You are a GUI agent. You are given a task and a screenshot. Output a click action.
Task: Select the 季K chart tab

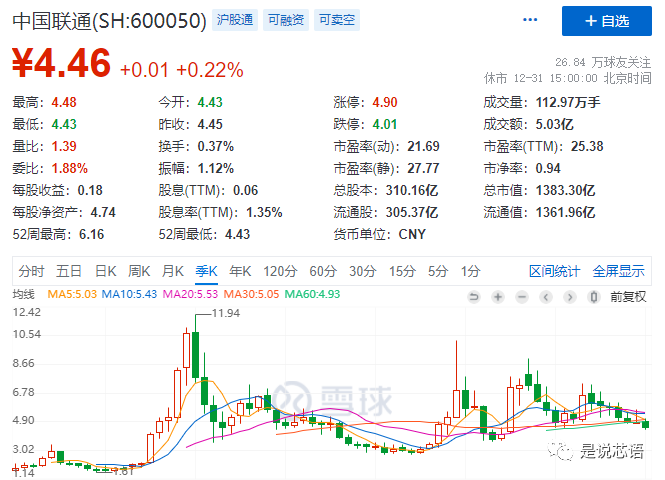(x=207, y=271)
